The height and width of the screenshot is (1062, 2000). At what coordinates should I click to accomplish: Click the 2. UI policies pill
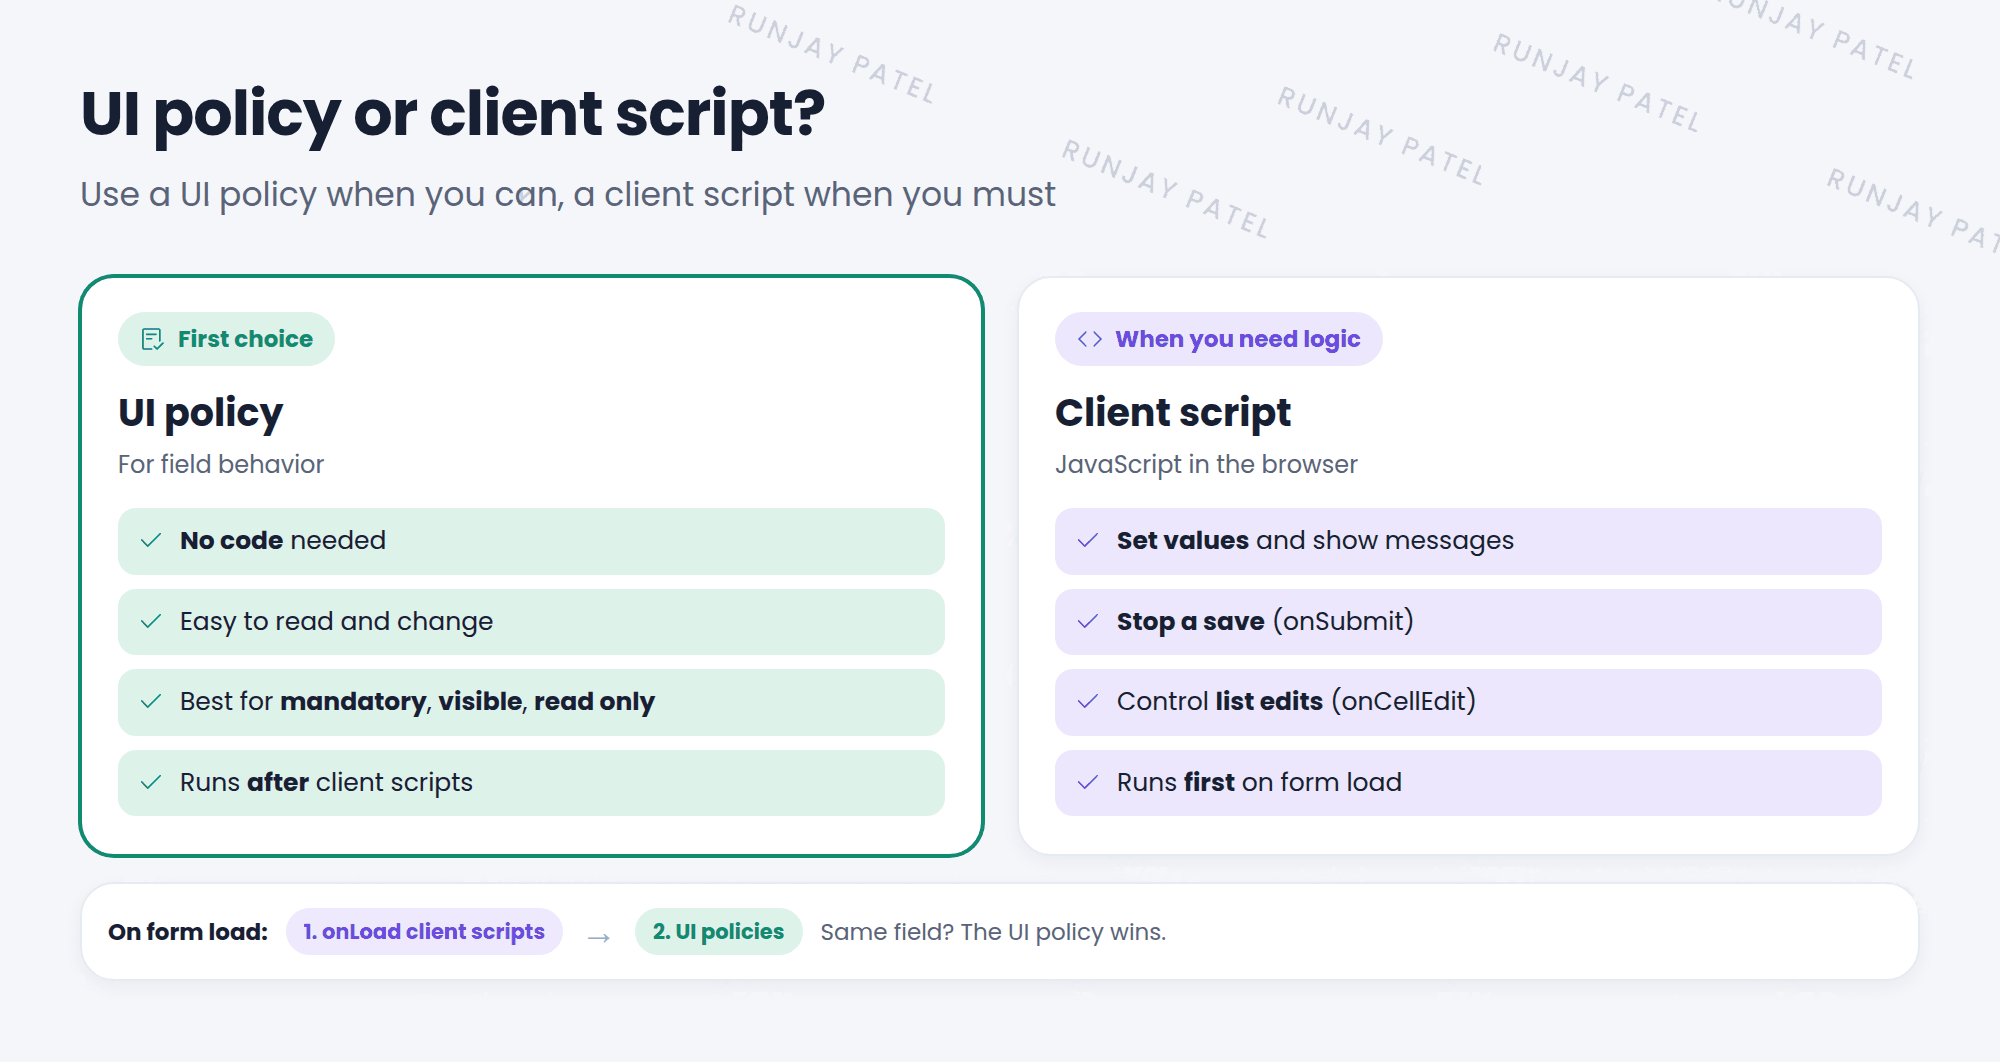point(718,931)
